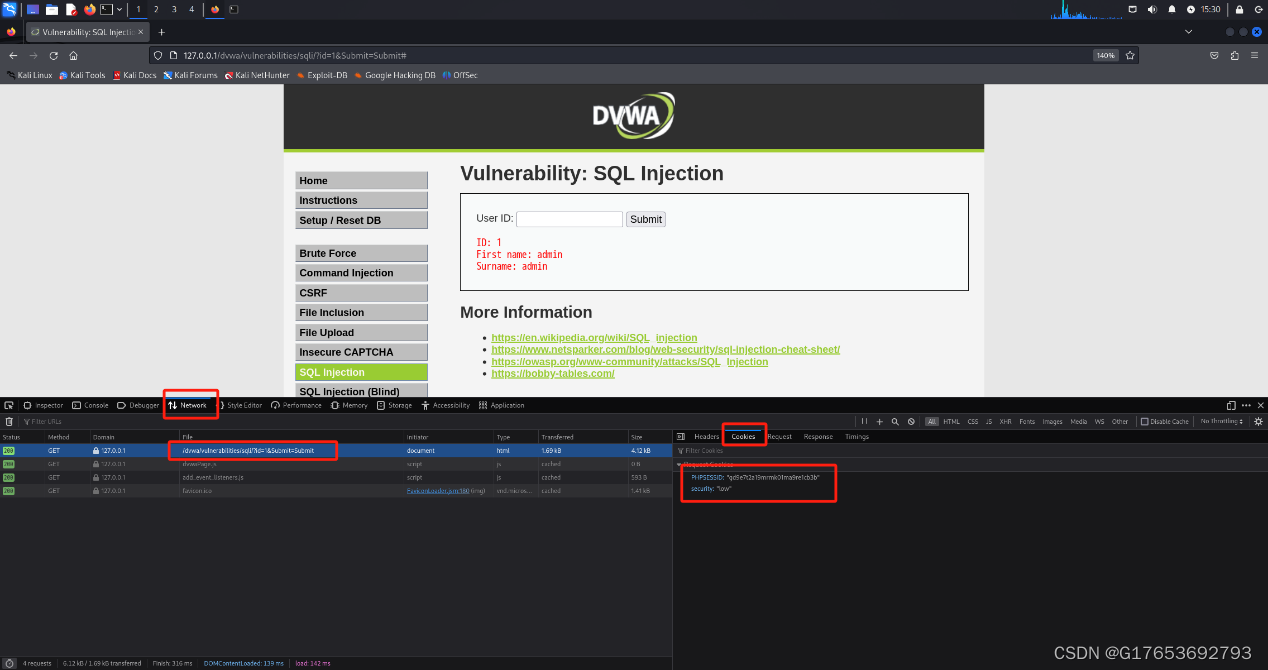Image resolution: width=1268 pixels, height=670 pixels.
Task: Collapse the Request Cookies section
Action: point(680,464)
